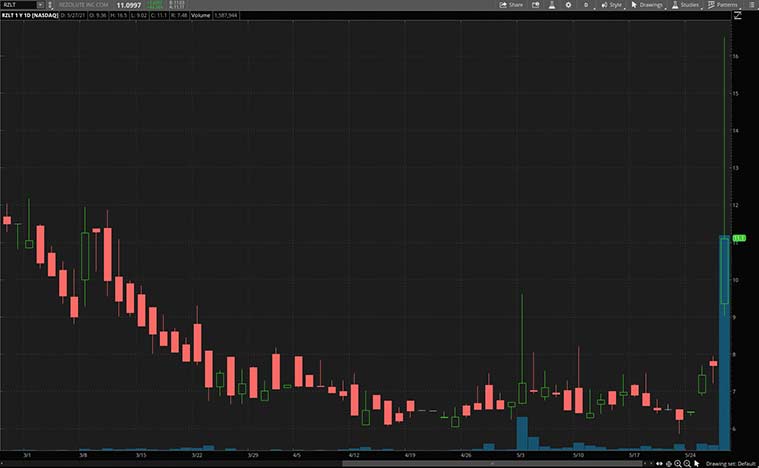Click the zoom out magnifier icon
Screen dimensions: 759x468
pos(686,464)
